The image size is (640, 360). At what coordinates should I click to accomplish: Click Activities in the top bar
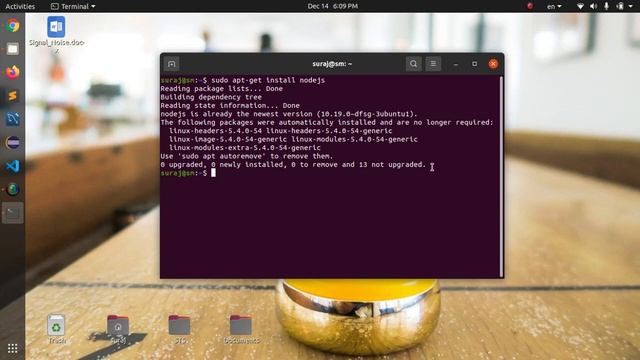(20, 6)
